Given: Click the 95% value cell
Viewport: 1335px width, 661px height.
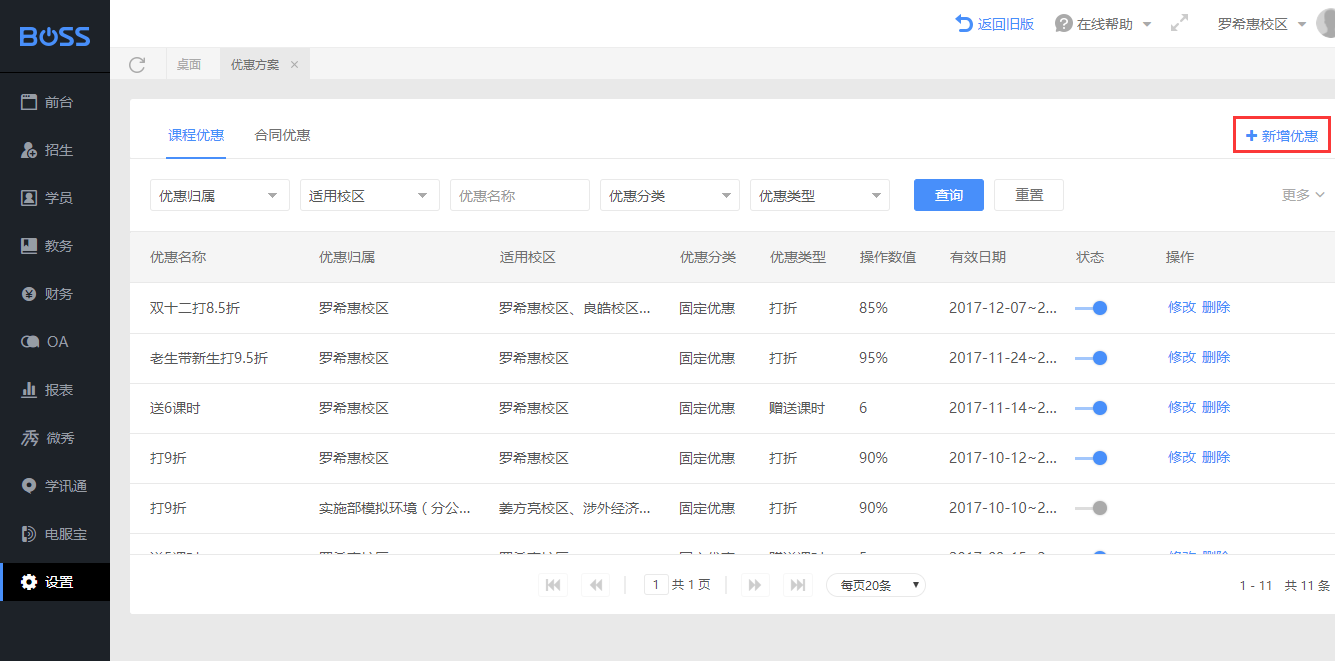Looking at the screenshot, I should [x=873, y=358].
